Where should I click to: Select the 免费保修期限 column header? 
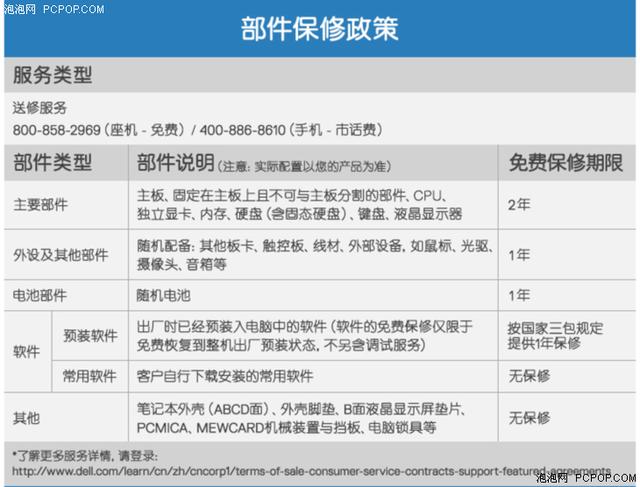[566, 163]
